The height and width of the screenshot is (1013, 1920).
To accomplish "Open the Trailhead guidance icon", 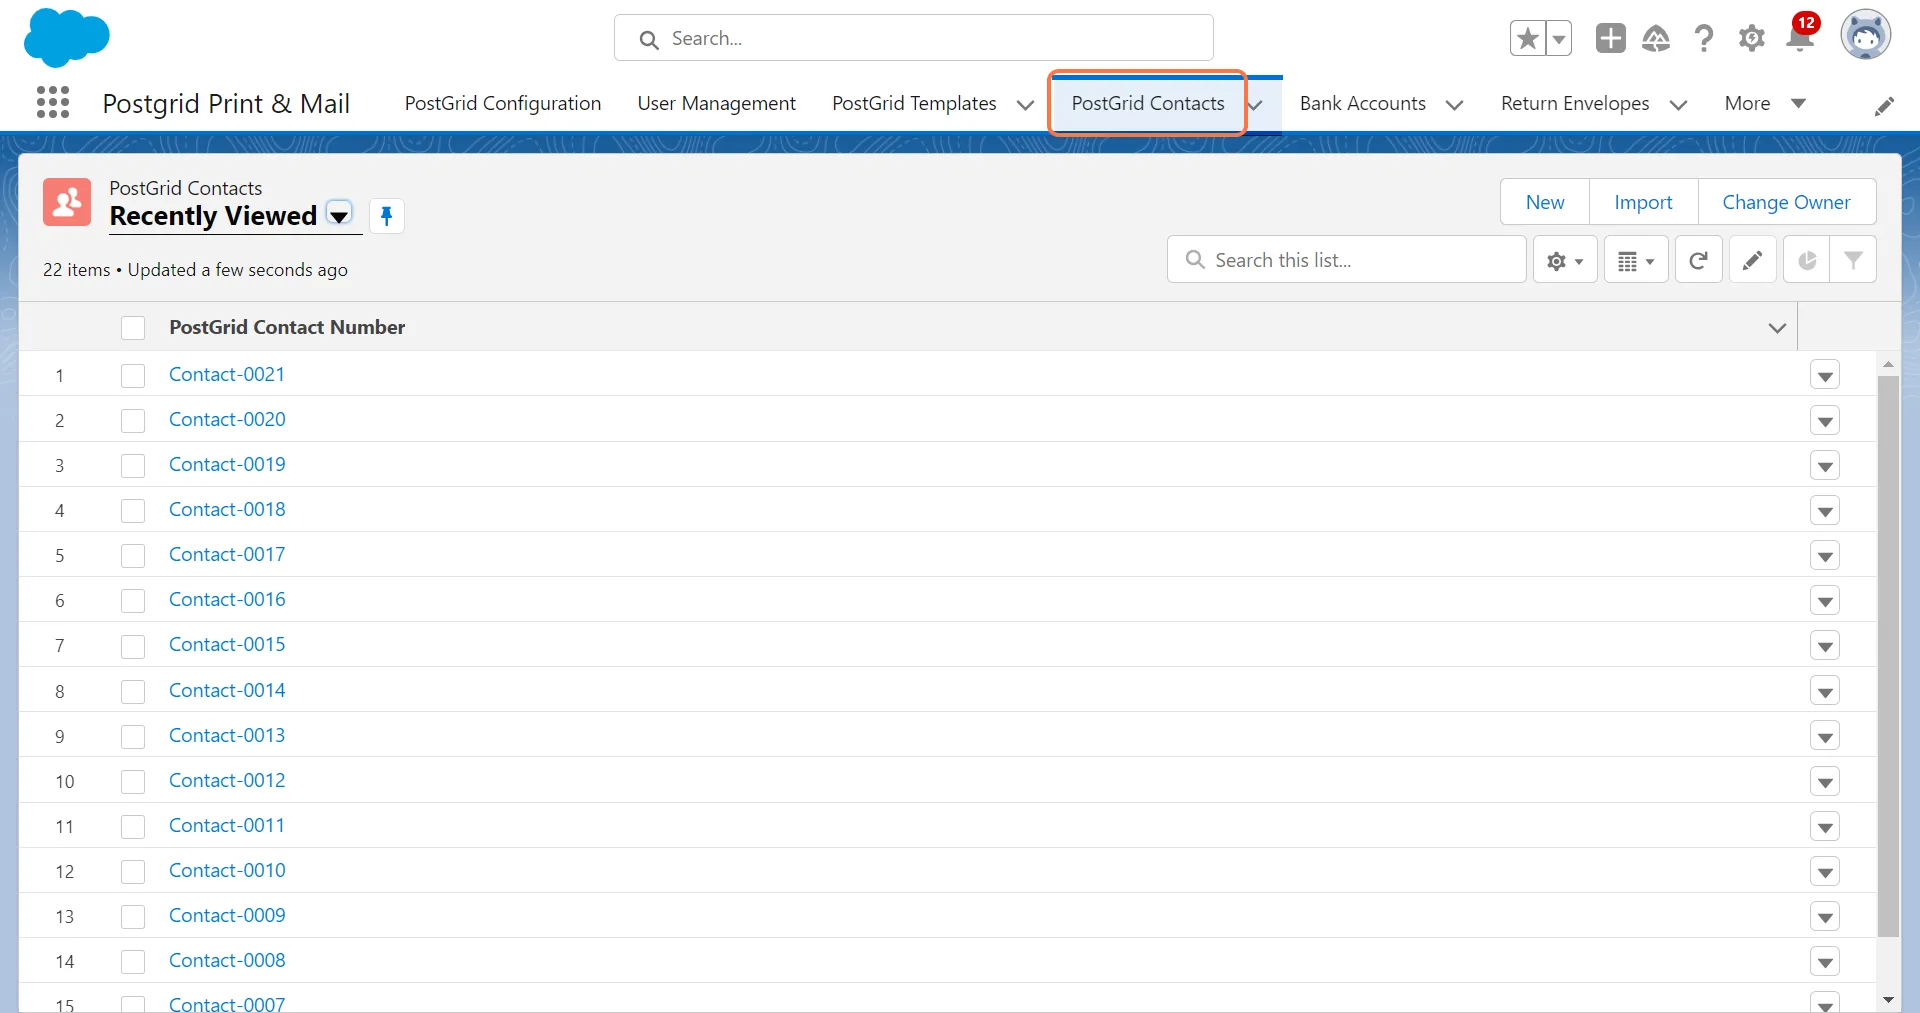I will pyautogui.click(x=1656, y=39).
